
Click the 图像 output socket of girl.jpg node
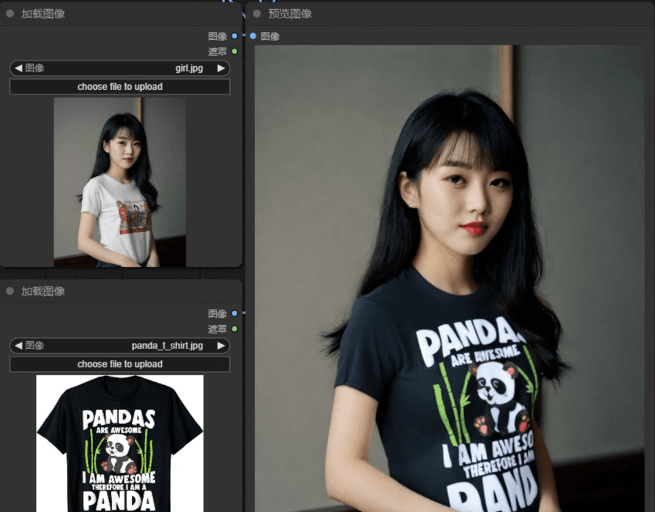234,36
